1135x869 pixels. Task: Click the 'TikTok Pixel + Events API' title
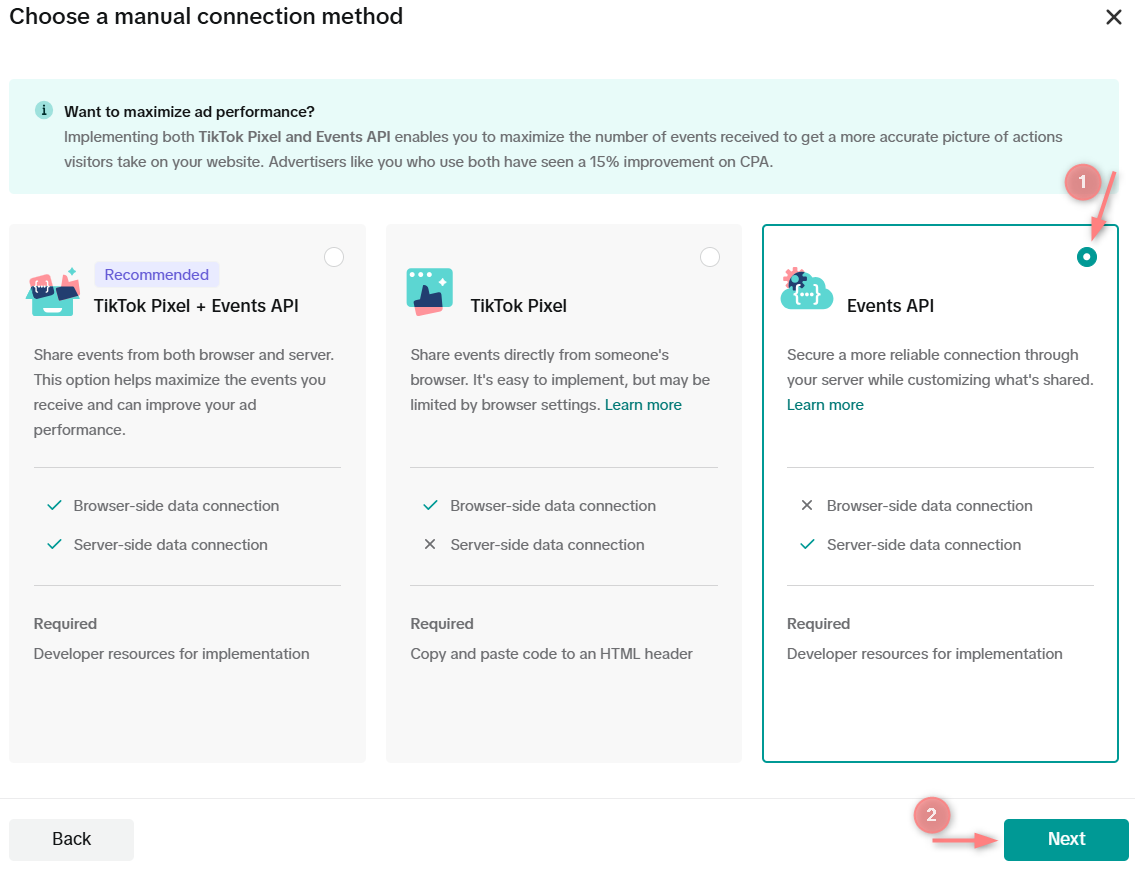(x=196, y=306)
